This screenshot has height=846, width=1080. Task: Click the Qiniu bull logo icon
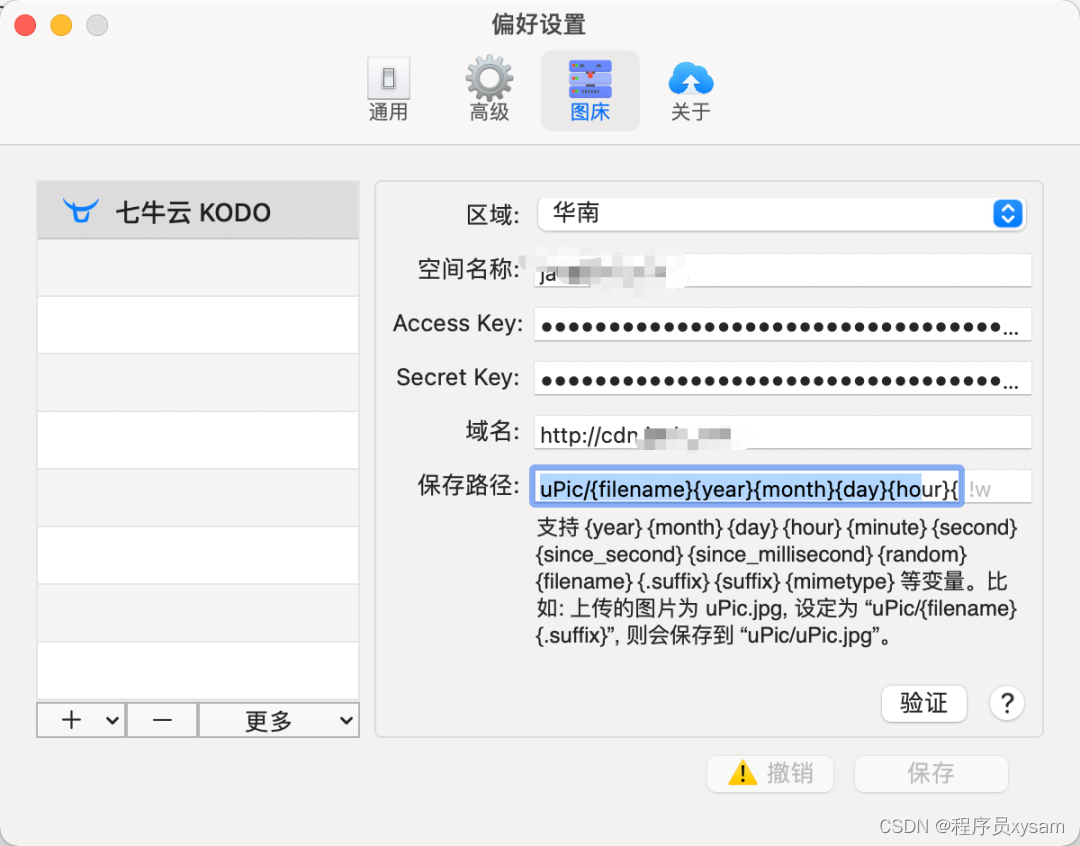[x=81, y=211]
